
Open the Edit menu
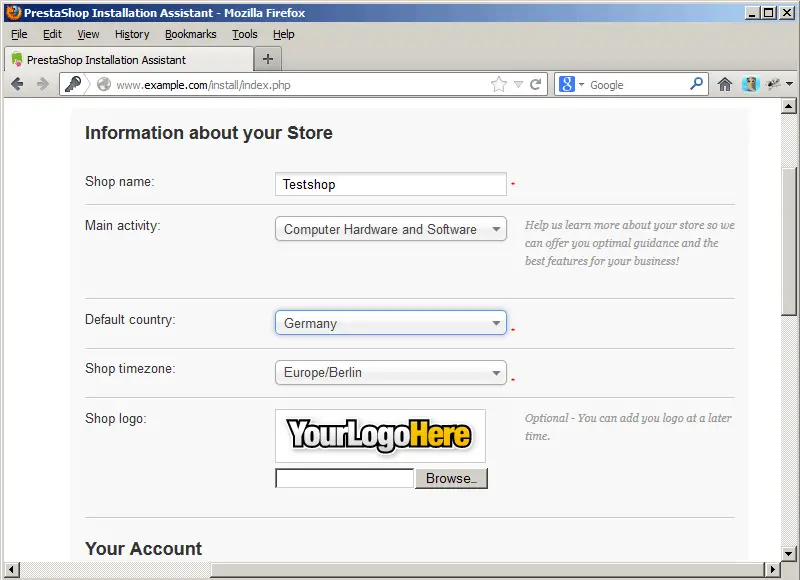pyautogui.click(x=52, y=34)
